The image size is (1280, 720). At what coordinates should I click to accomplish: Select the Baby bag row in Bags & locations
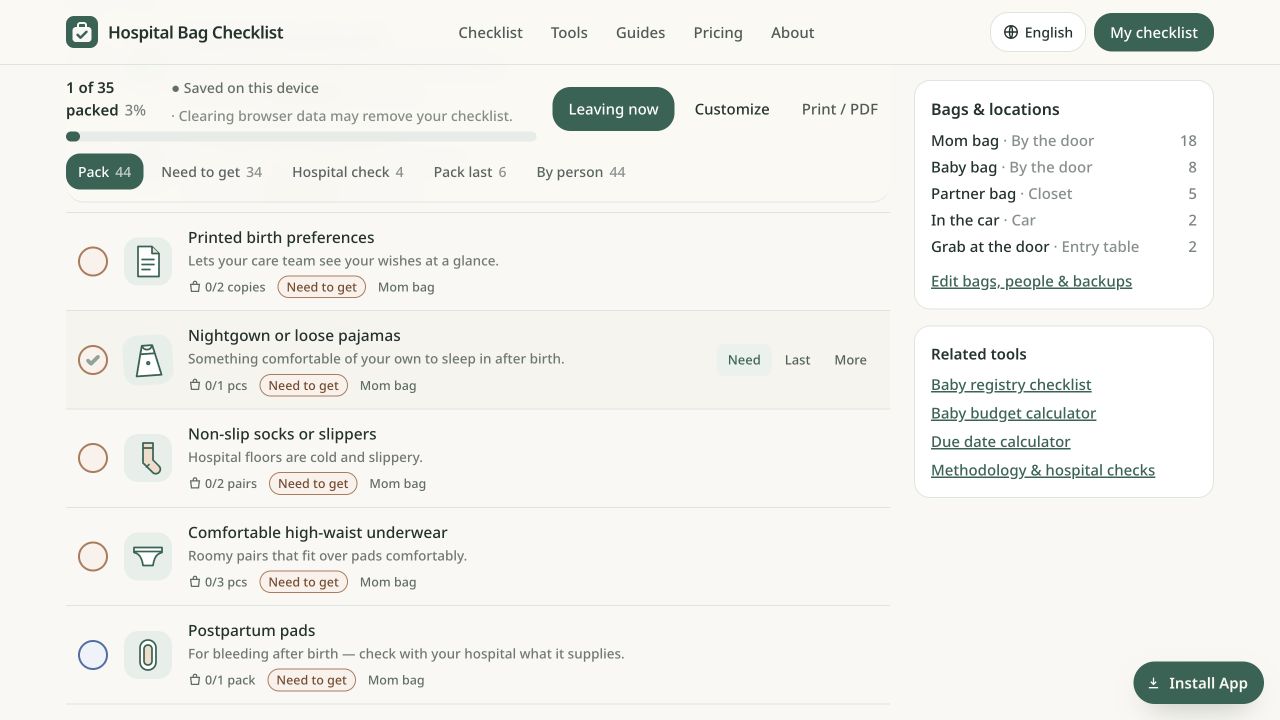(1064, 167)
